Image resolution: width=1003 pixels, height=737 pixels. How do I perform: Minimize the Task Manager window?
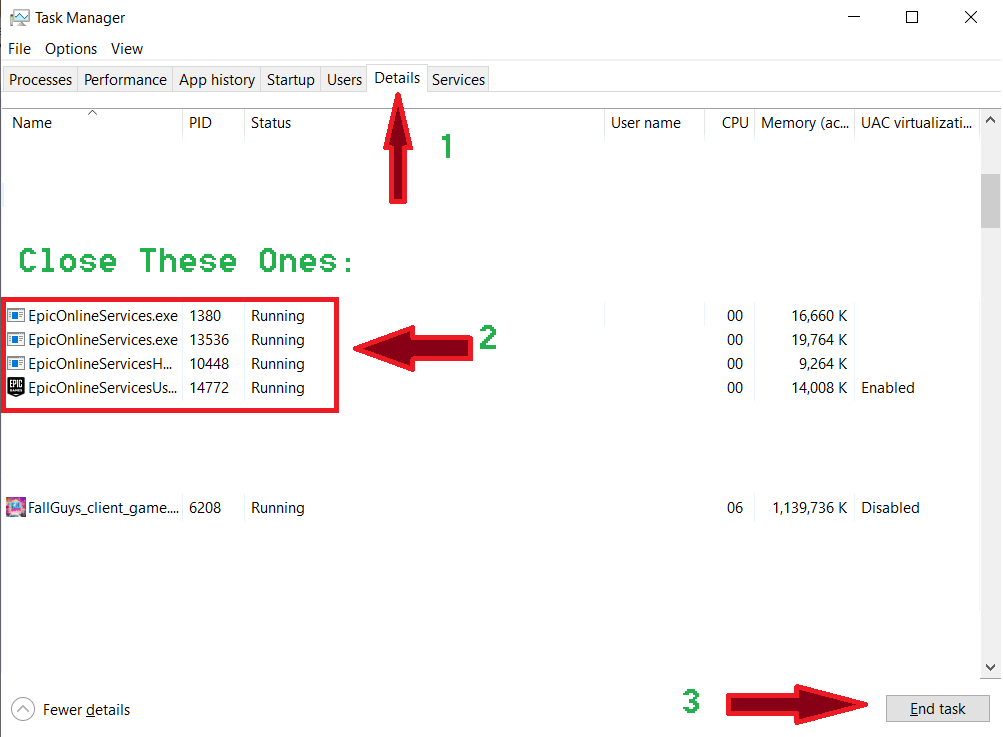(853, 17)
